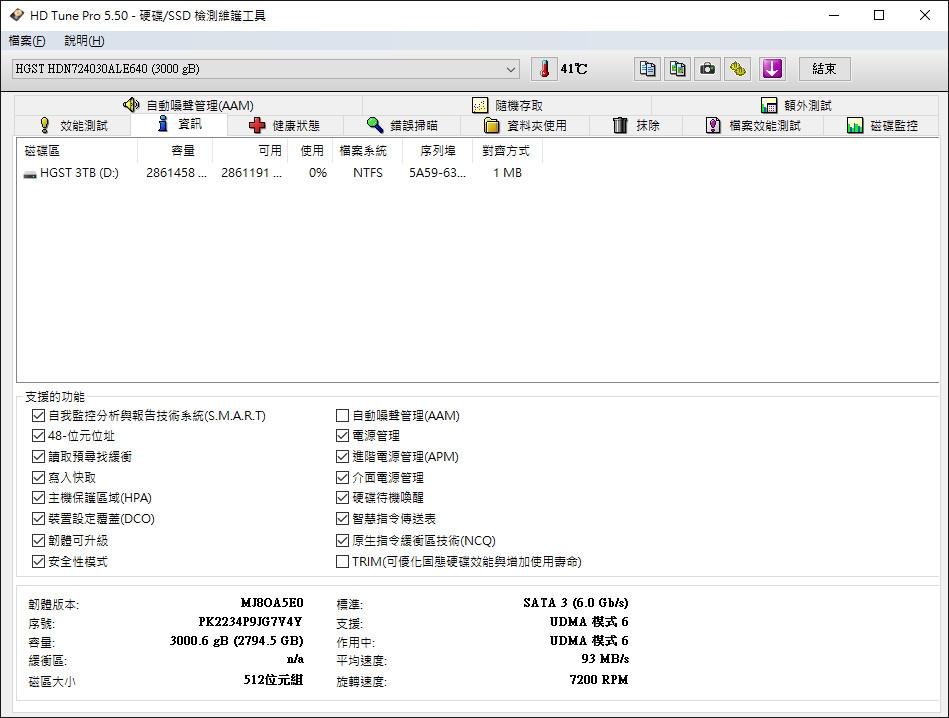
Task: Click the document icon on 檔案效能測試 tab
Action: click(714, 125)
